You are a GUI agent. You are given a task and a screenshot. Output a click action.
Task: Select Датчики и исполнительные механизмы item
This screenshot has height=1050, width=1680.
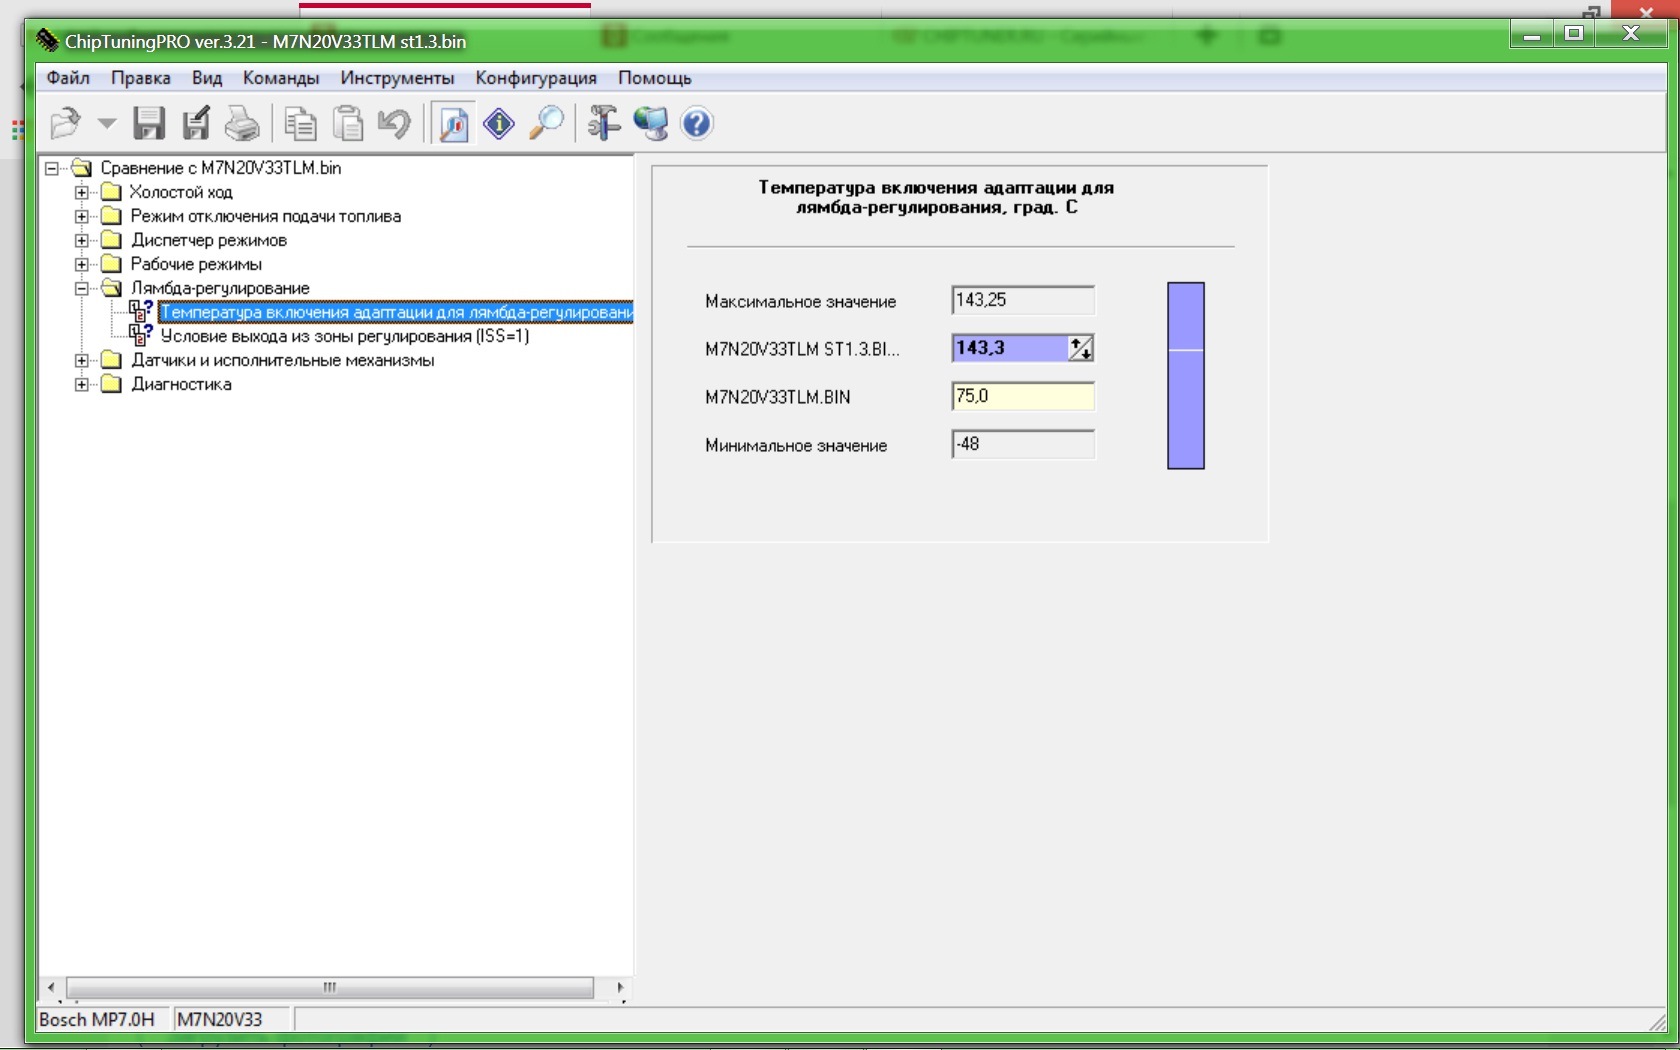[x=283, y=360]
